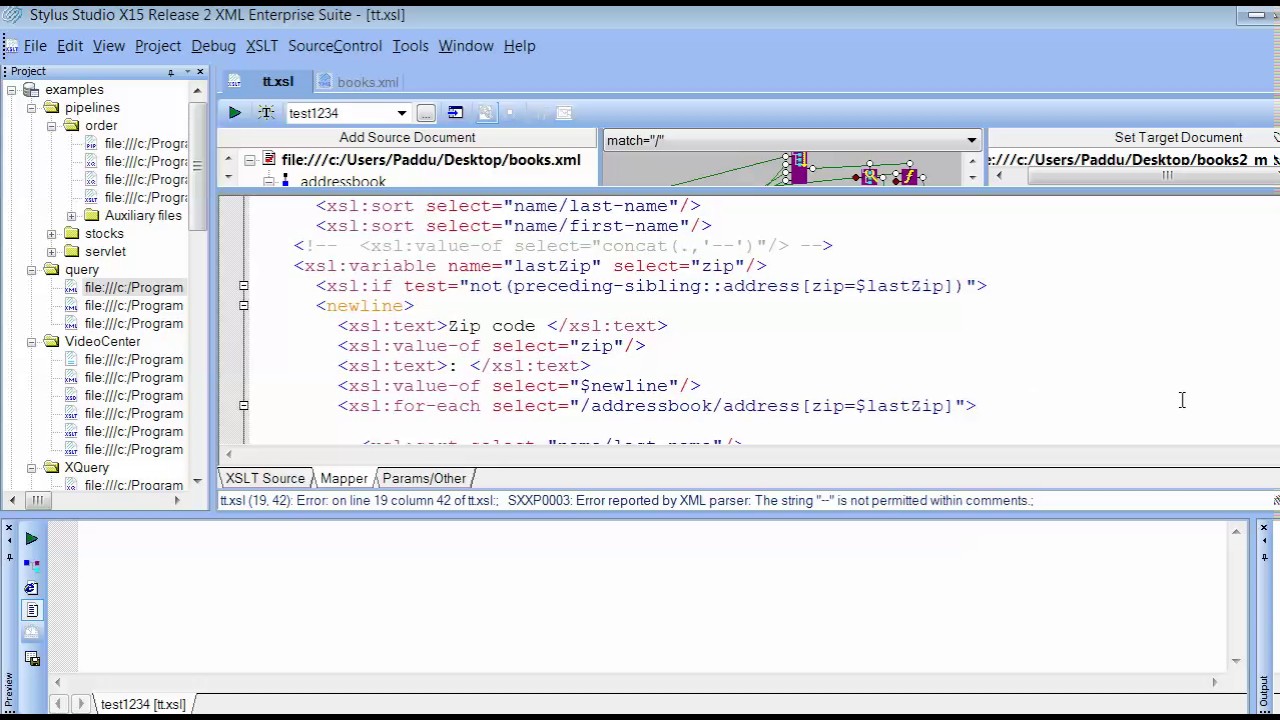The height and width of the screenshot is (720, 1280).
Task: Collapse the newline element code fold
Action: [x=243, y=306]
